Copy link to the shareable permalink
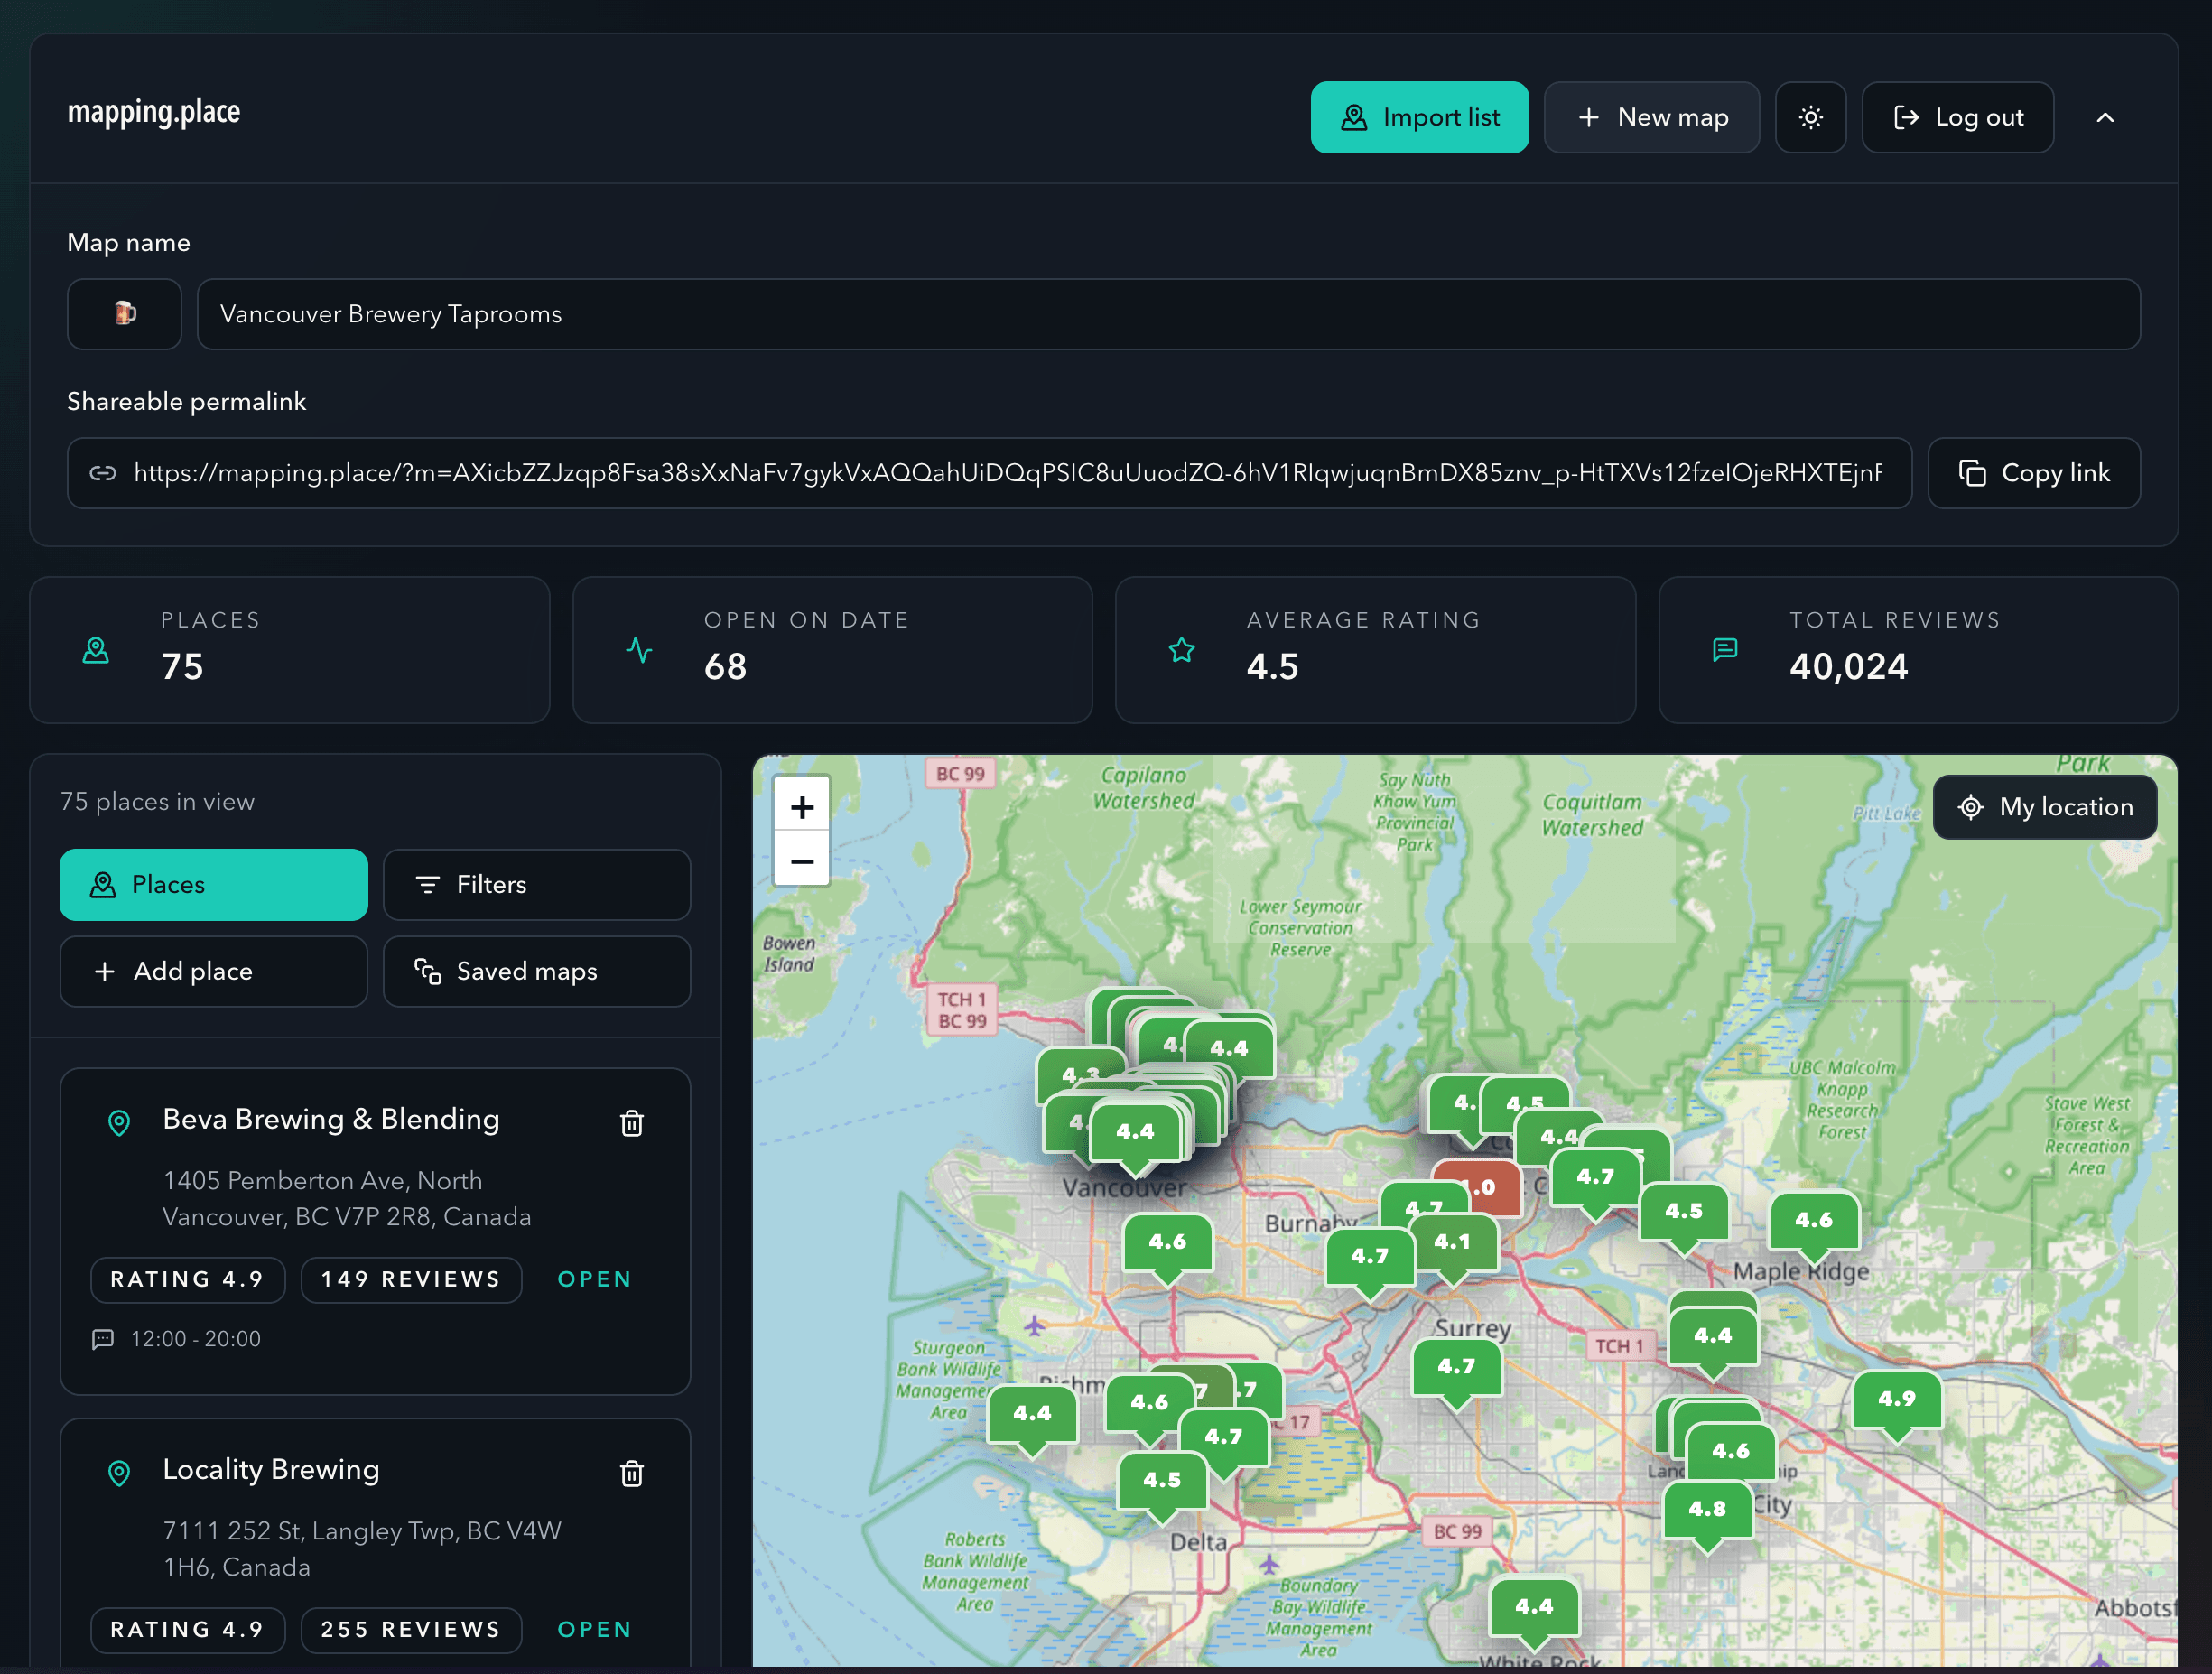 pos(2032,472)
